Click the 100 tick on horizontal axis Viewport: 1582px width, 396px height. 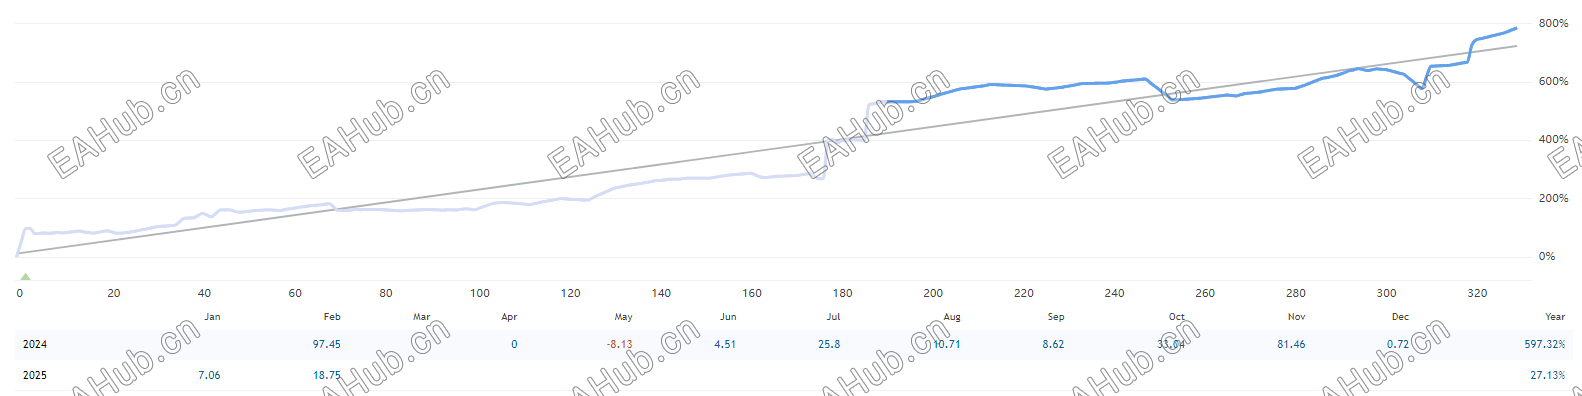coord(480,293)
